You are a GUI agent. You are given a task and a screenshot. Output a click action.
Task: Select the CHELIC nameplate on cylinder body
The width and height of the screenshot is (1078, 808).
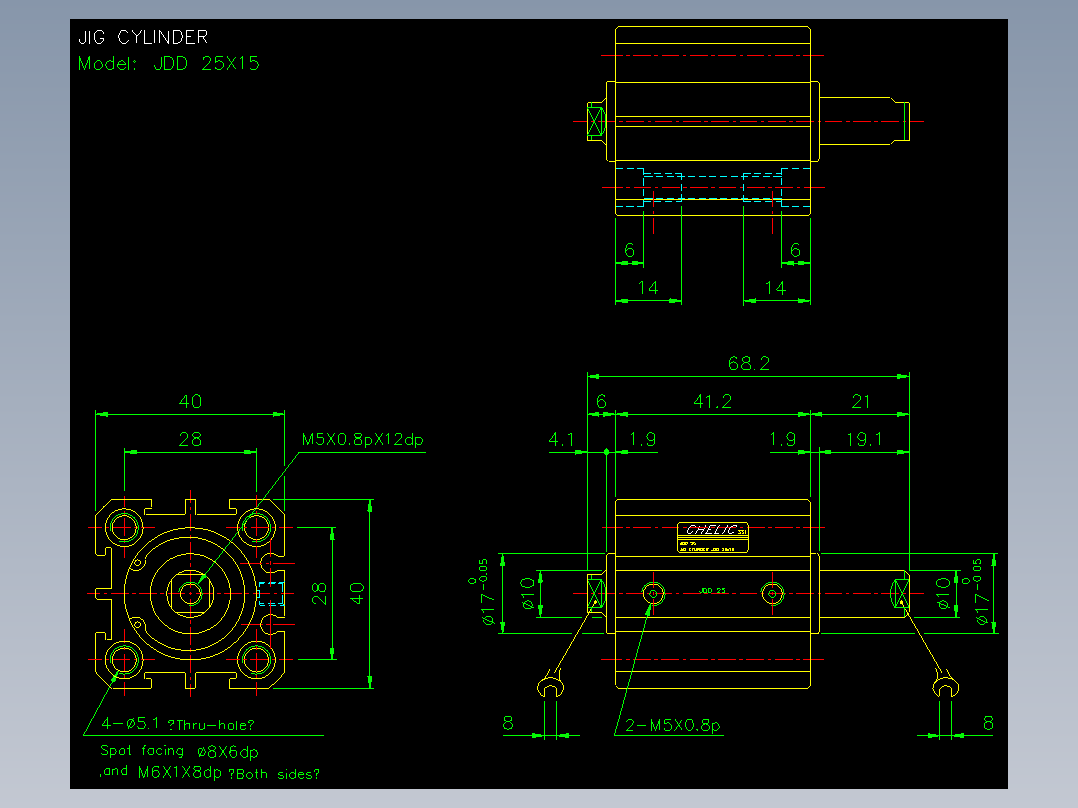pos(713,537)
